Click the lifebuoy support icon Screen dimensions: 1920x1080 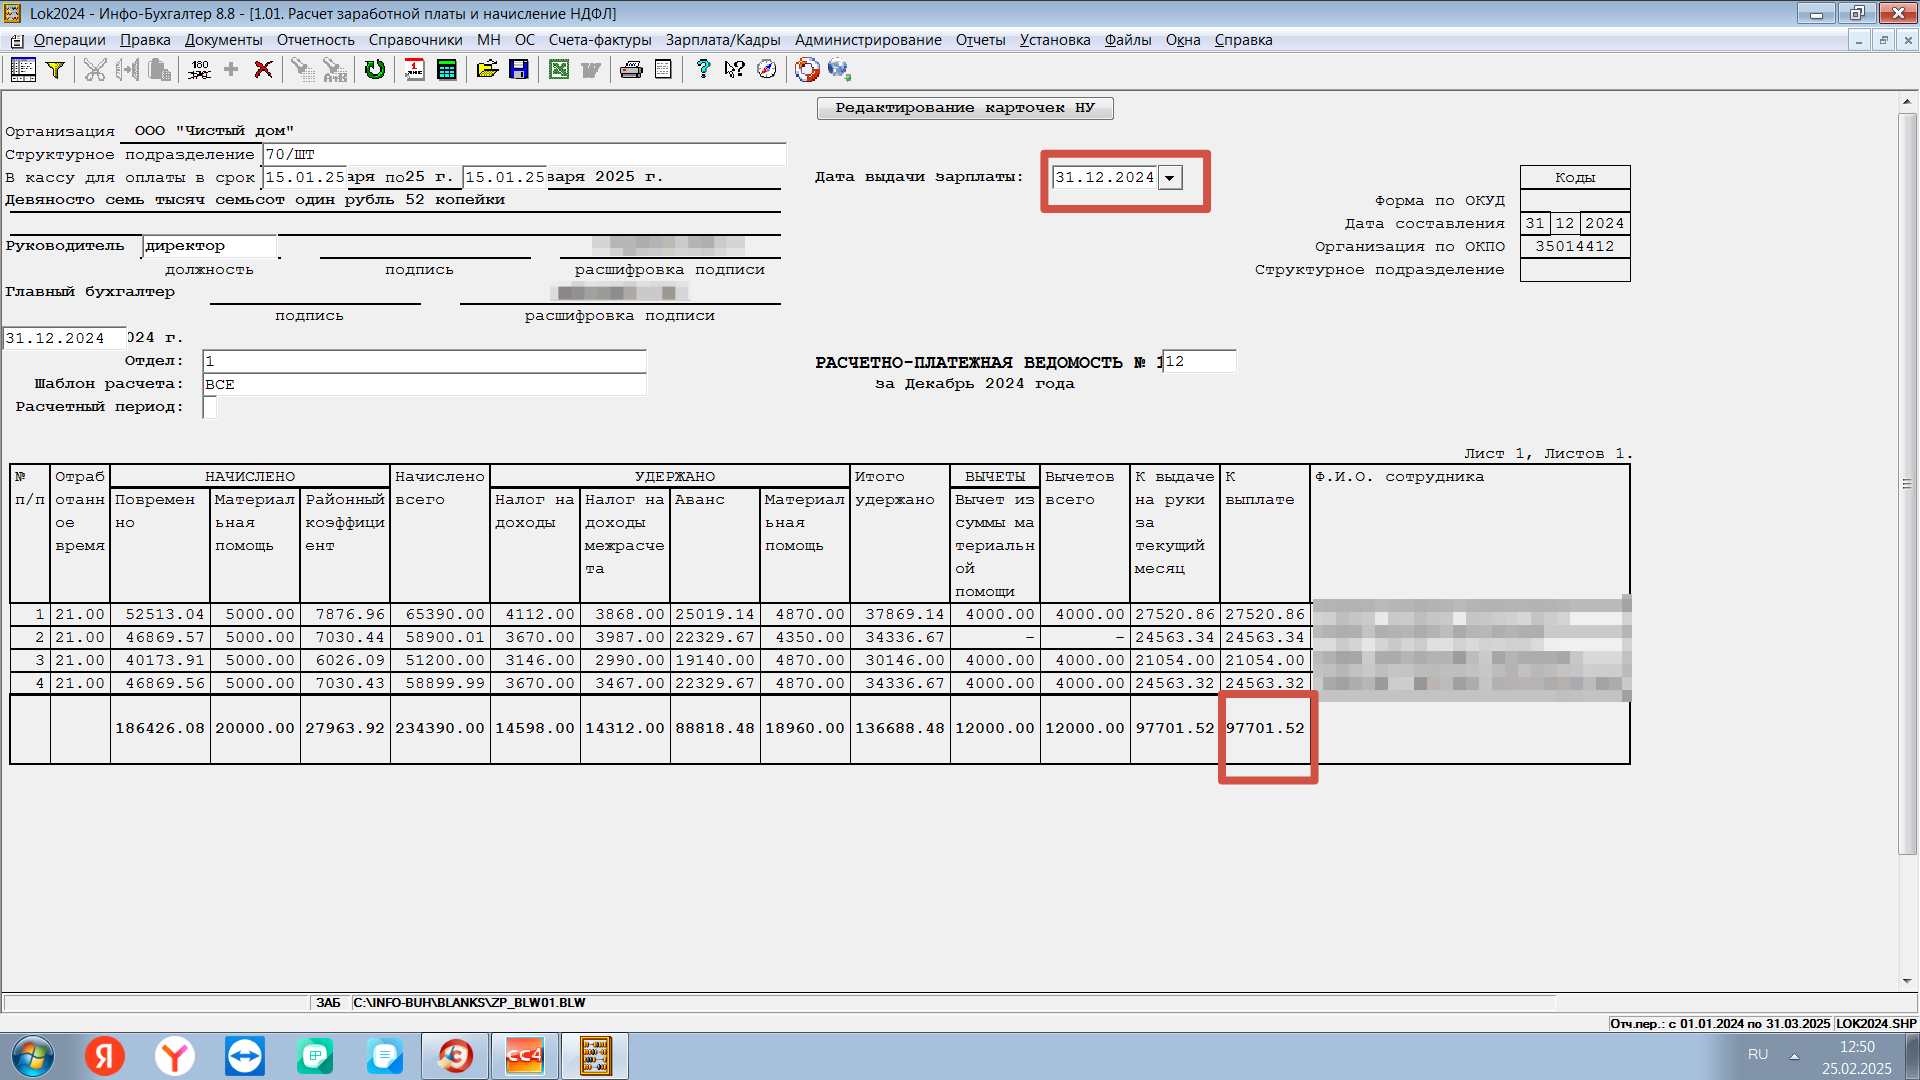(807, 69)
